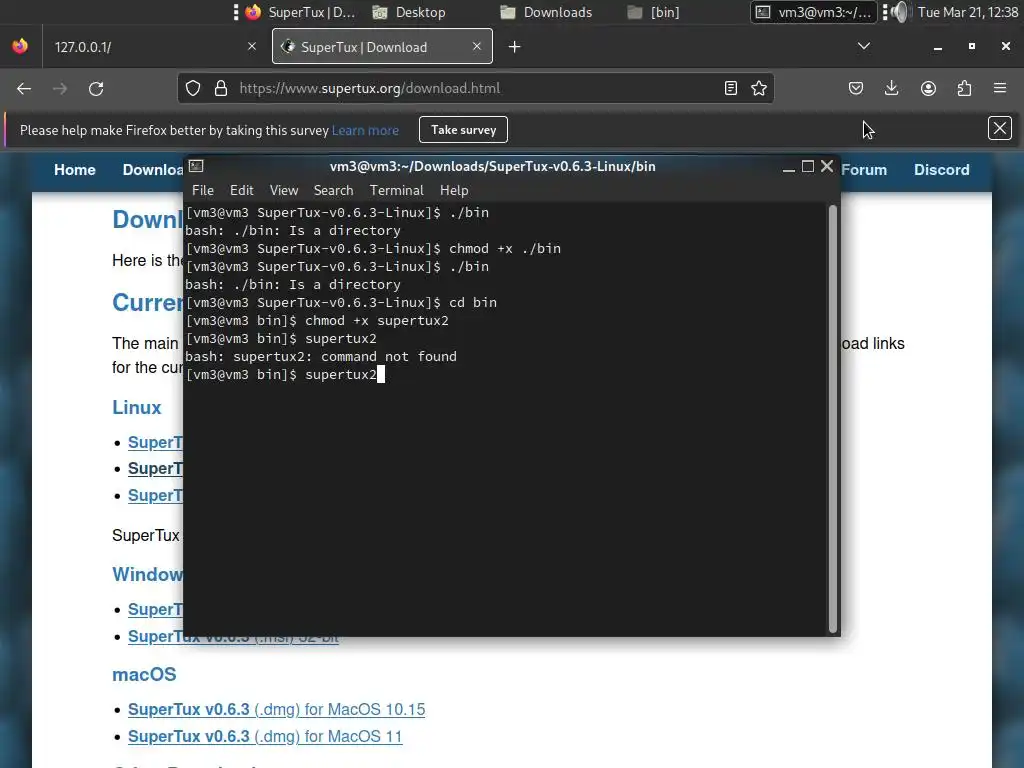The image size is (1024, 768).
Task: Open a new browser tab
Action: coord(515,47)
